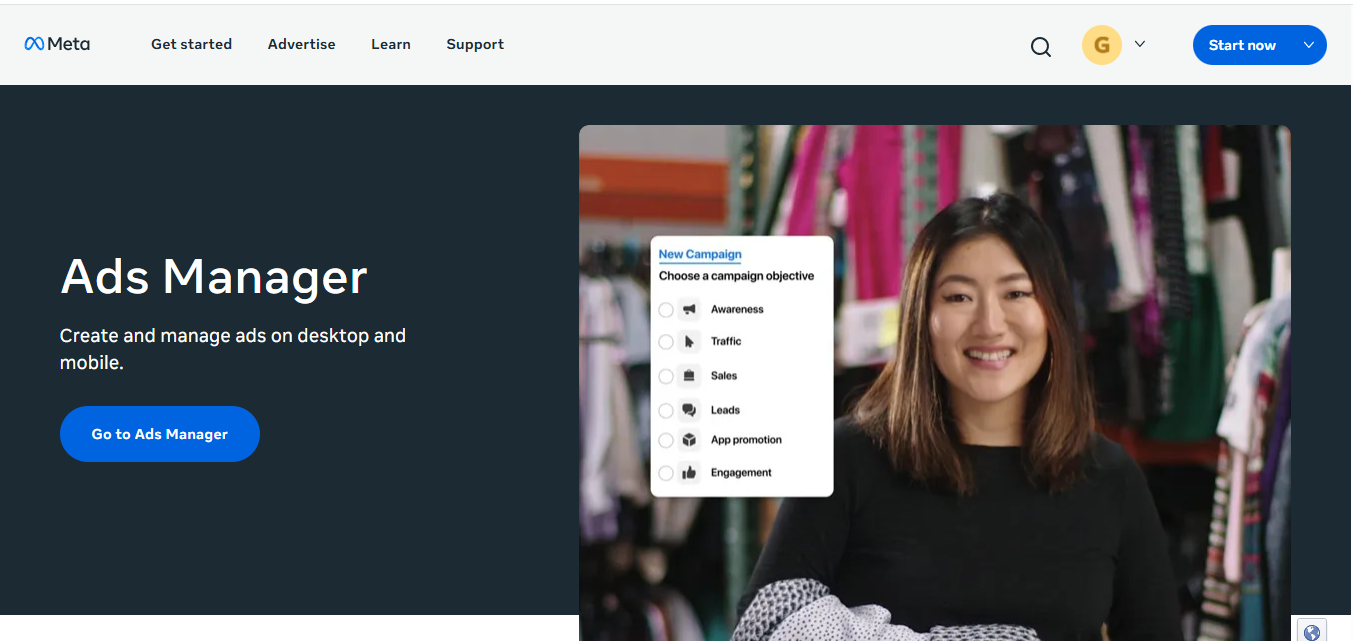Click the Sales bag icon
Viewport: 1353px width, 641px height.
point(689,376)
